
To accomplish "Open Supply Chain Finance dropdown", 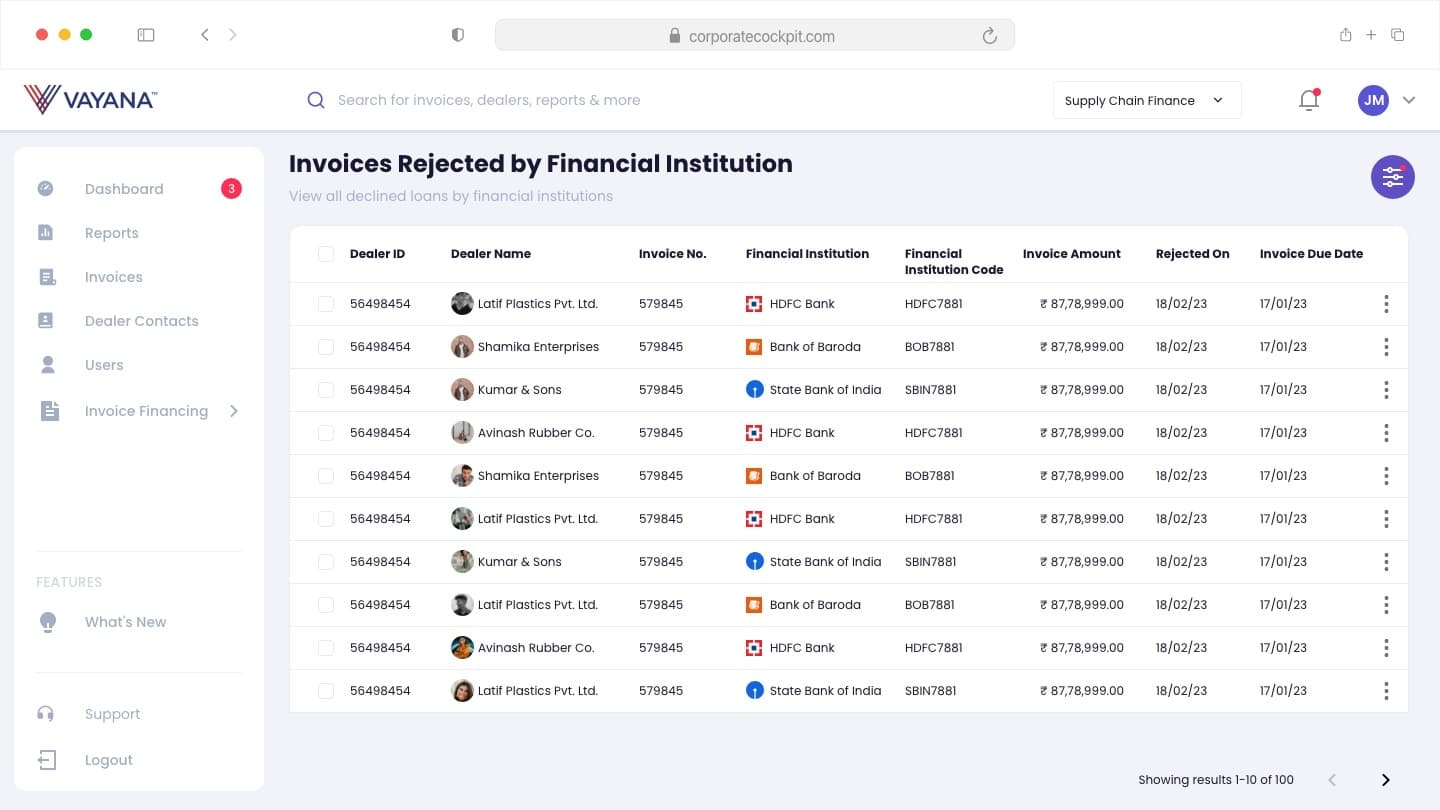I will click(1147, 100).
